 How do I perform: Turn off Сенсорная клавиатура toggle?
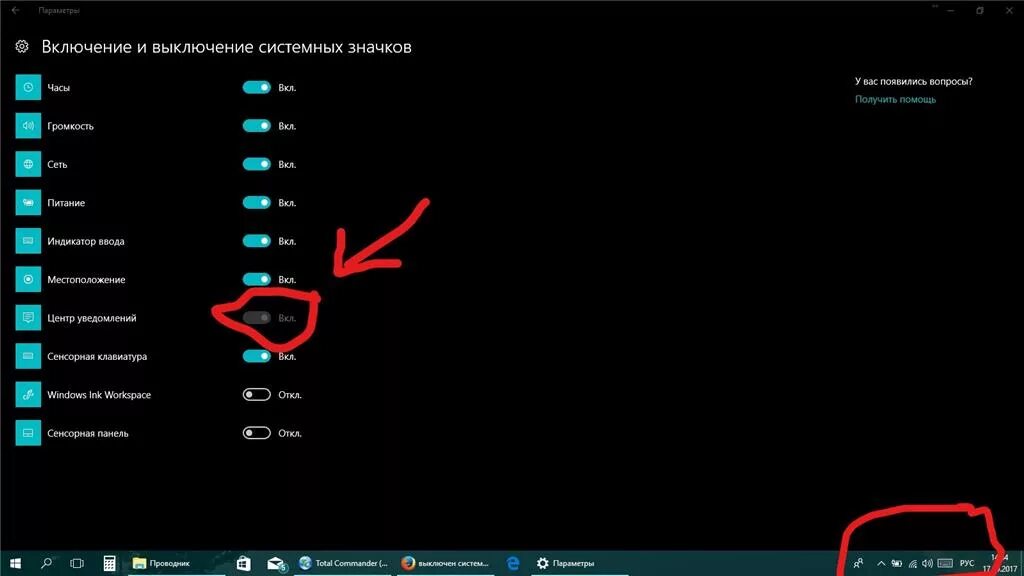257,356
